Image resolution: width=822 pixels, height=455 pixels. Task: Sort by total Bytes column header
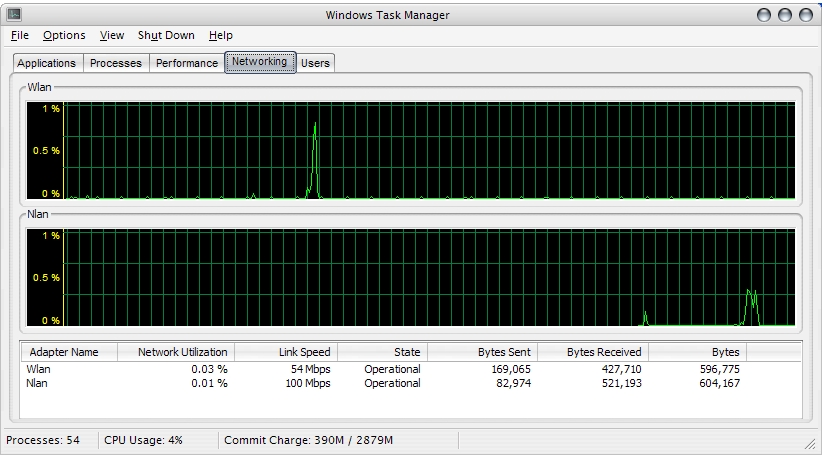click(698, 352)
